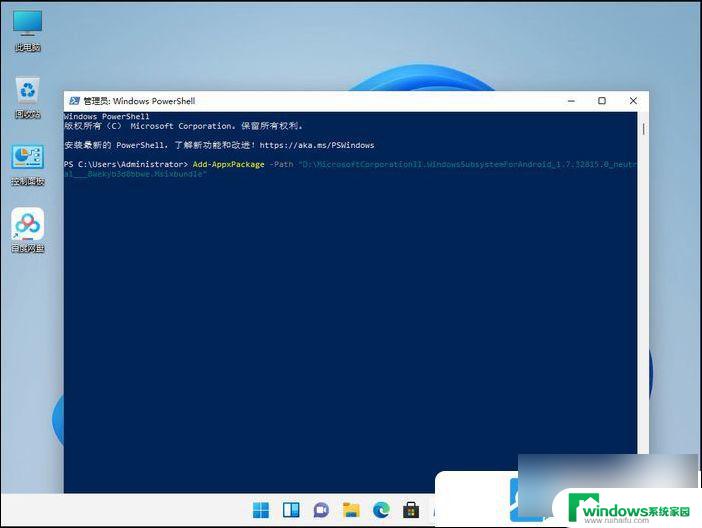Open File Explorer from taskbar
Image resolution: width=702 pixels, height=528 pixels.
[351, 510]
